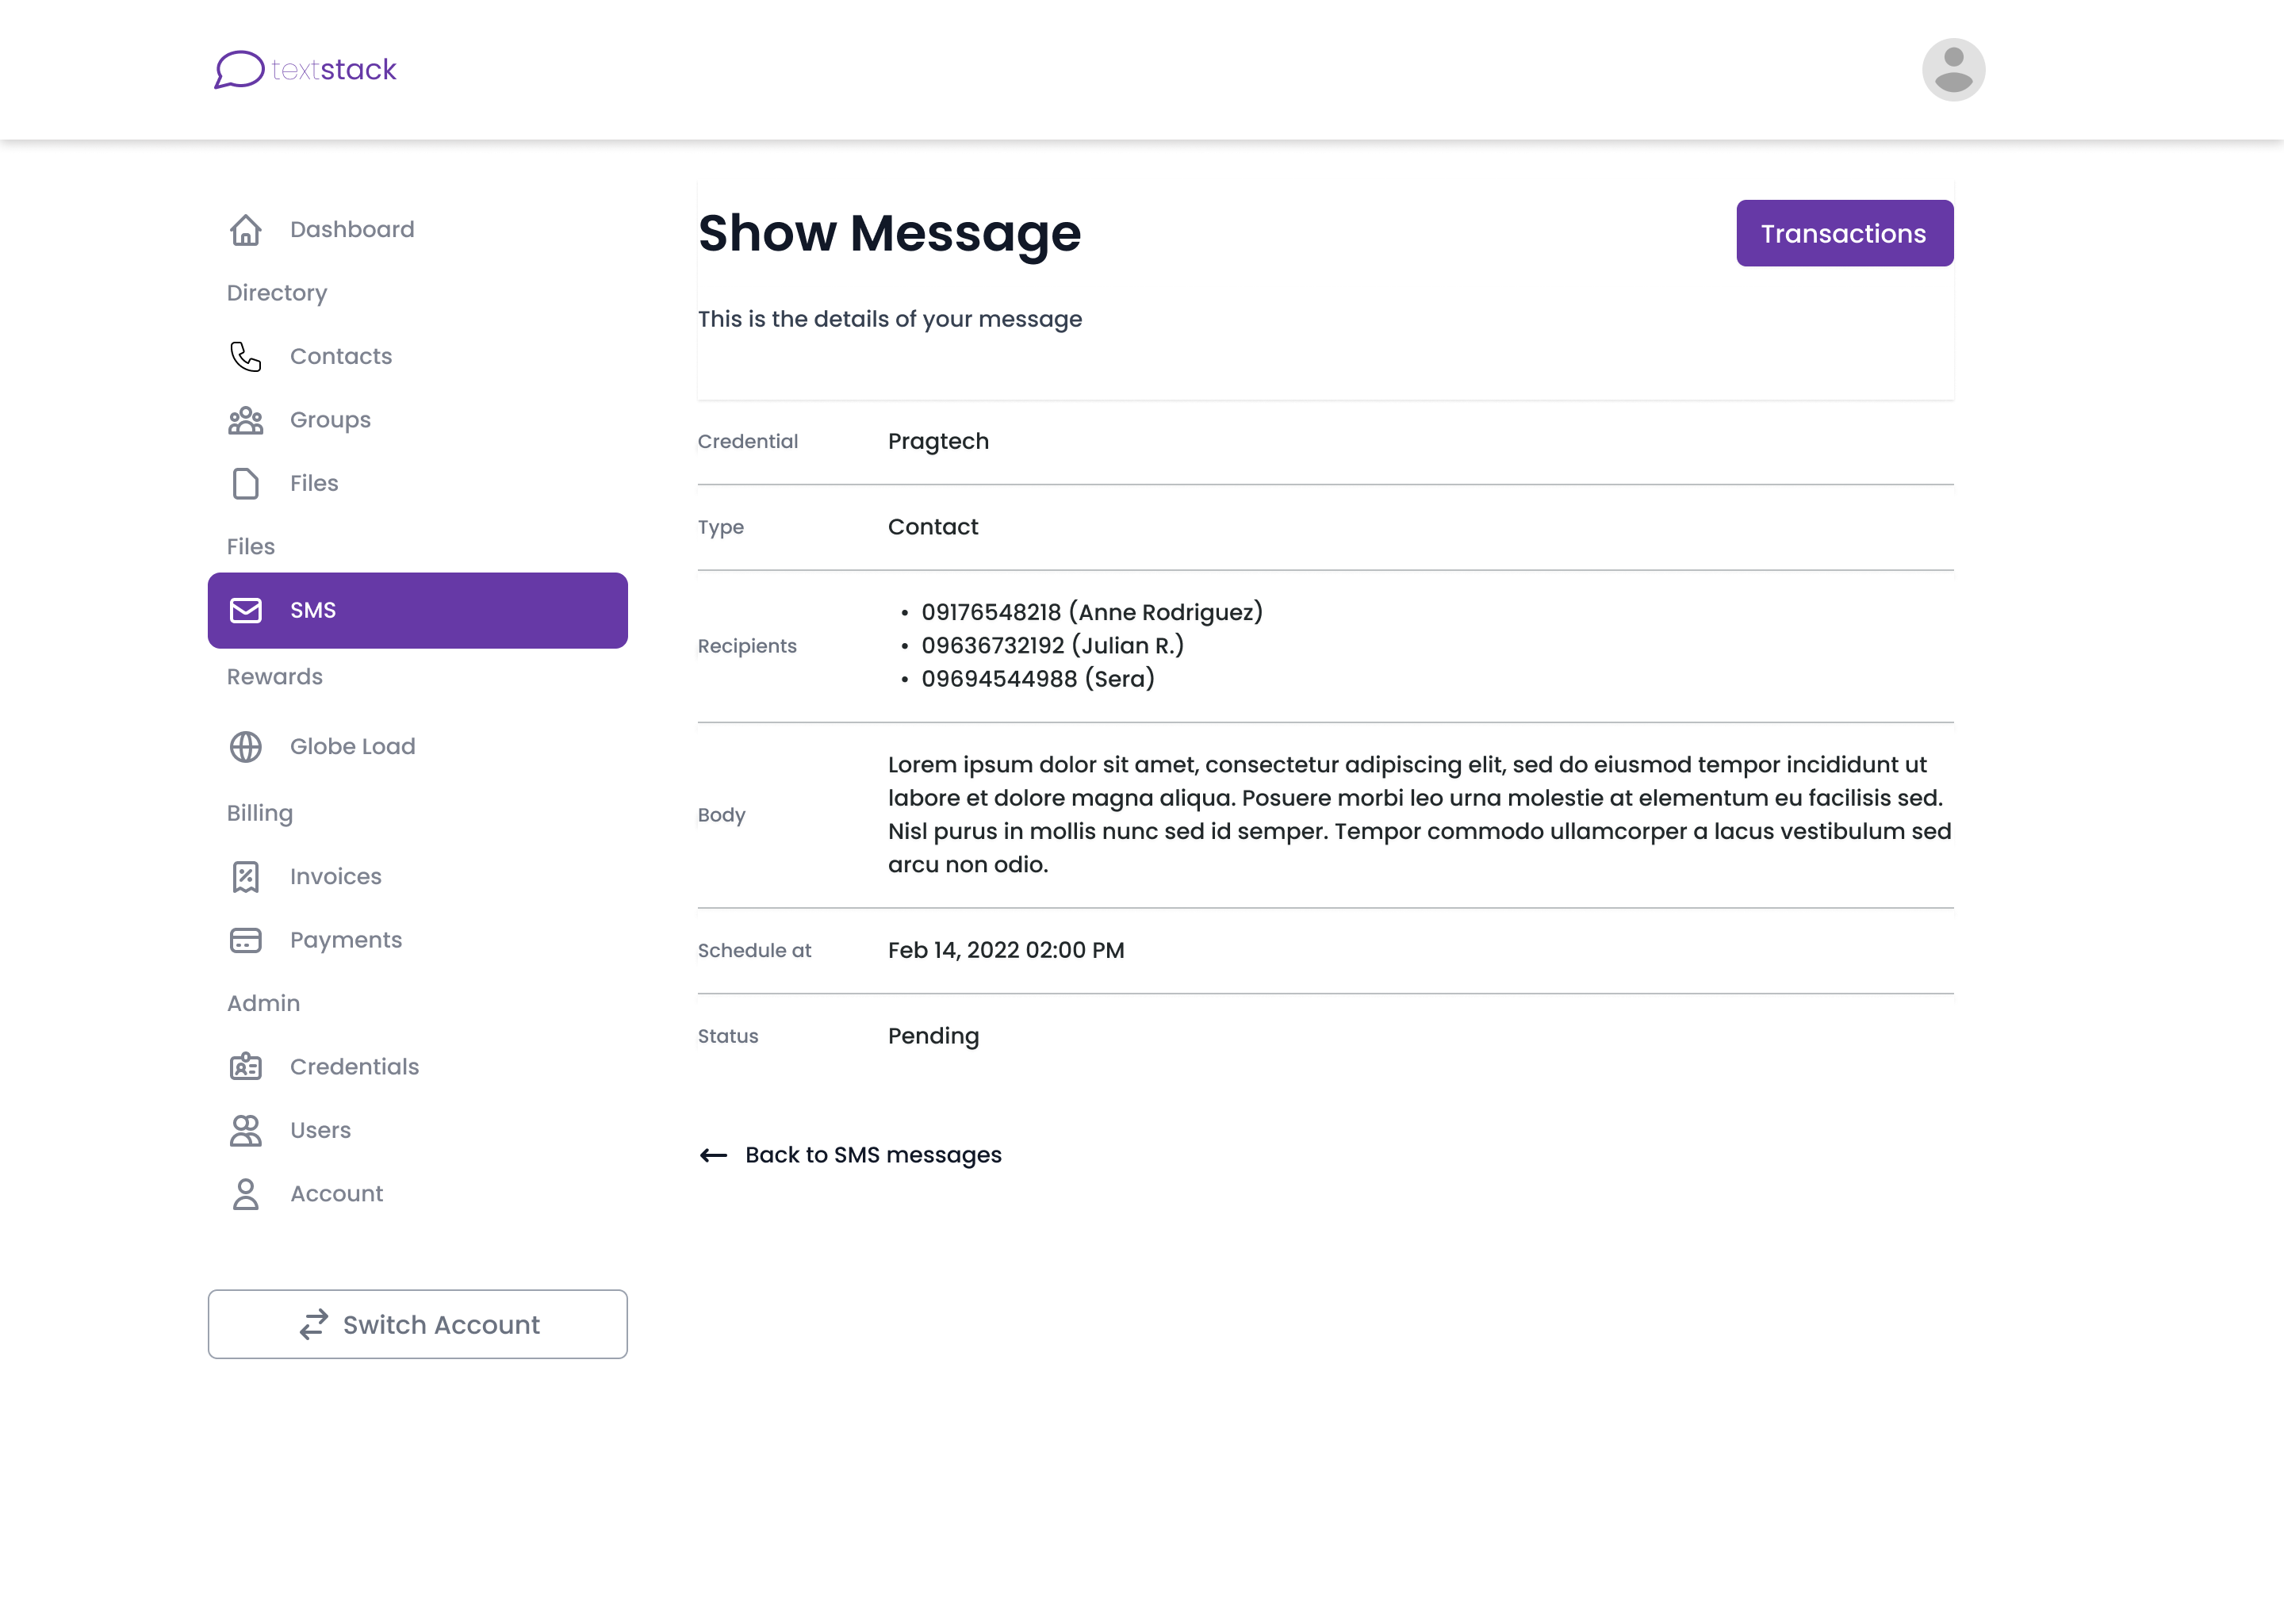Click recipient 09176548218 Anne Rodriguez
The height and width of the screenshot is (1624, 2284).
pyautogui.click(x=1091, y=612)
